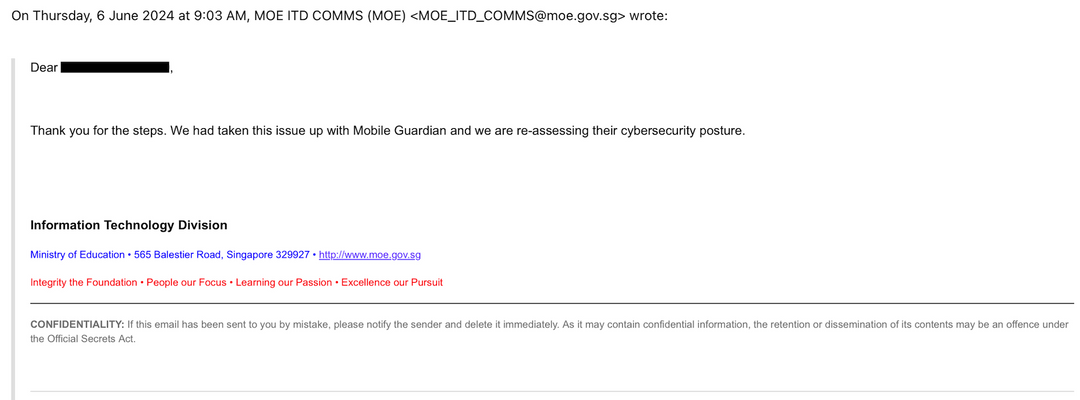
Task: Click the red Integrity the Foundation motto
Action: [83, 282]
